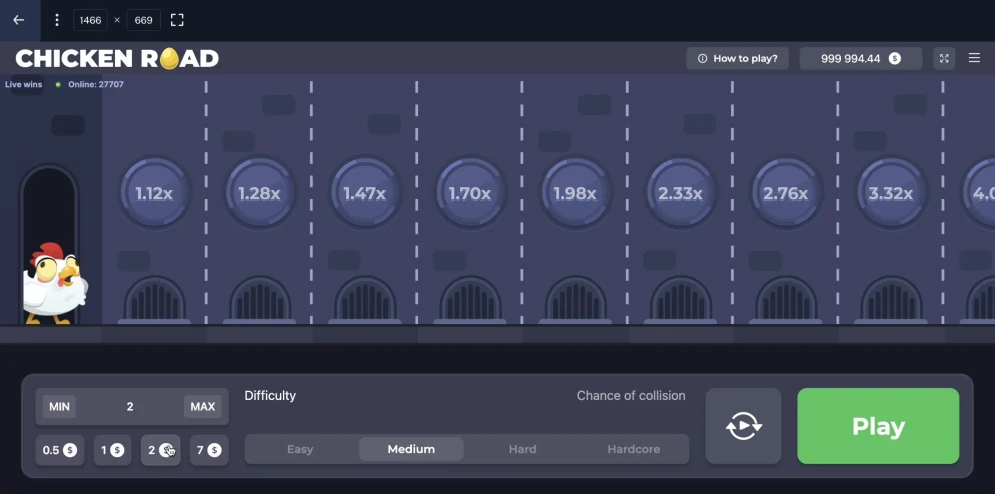Click the sewer grate below 1.12x

pos(154,299)
